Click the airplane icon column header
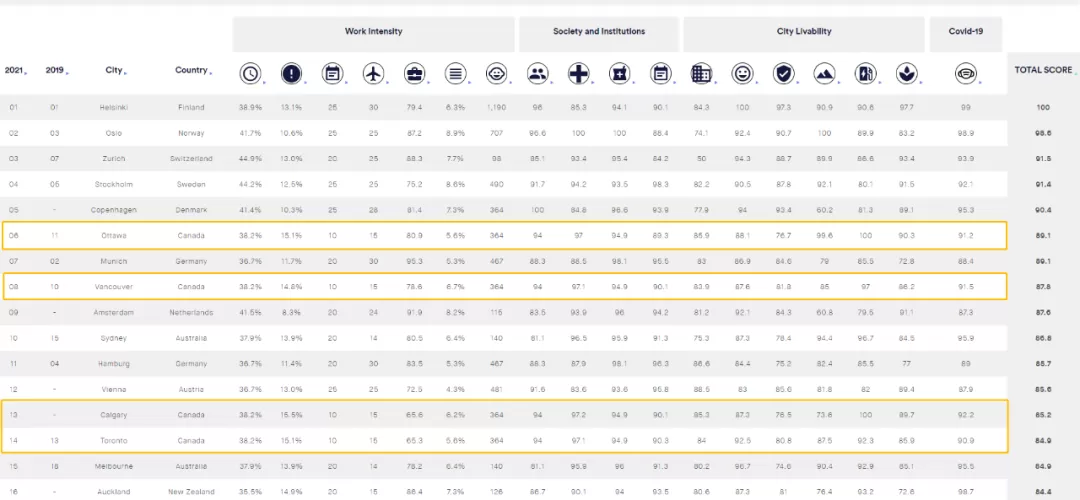 [373, 73]
